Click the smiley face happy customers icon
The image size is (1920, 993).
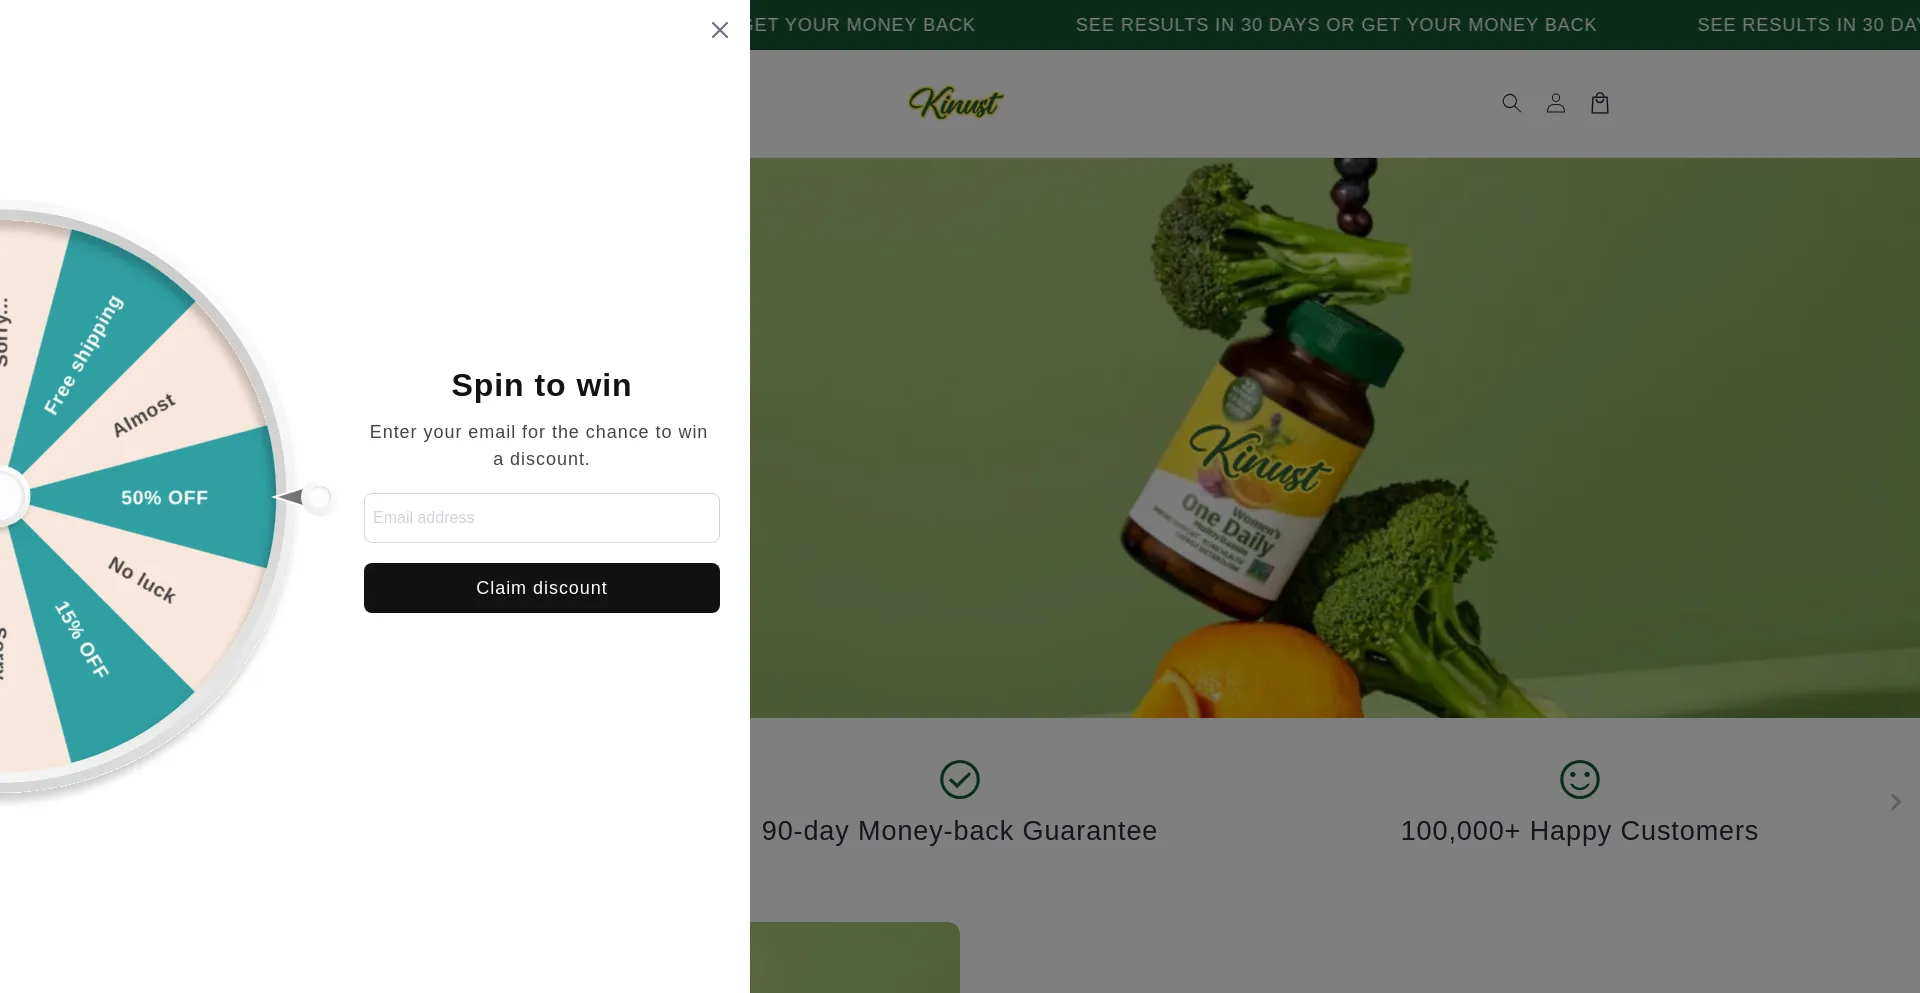click(1580, 779)
